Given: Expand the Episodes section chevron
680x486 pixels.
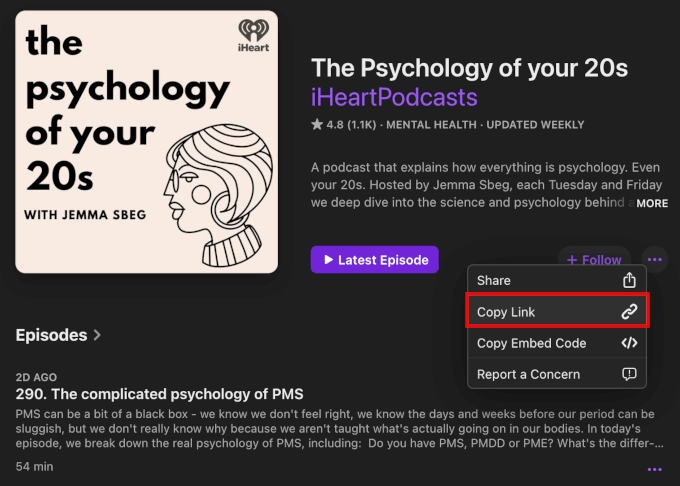Looking at the screenshot, I should (97, 336).
